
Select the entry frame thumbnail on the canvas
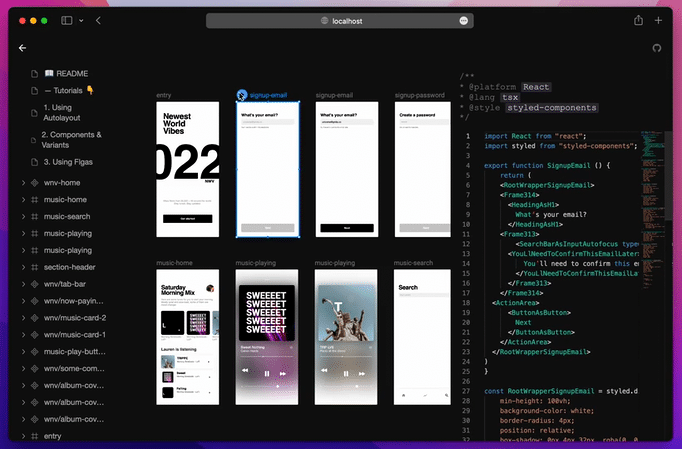click(x=188, y=169)
